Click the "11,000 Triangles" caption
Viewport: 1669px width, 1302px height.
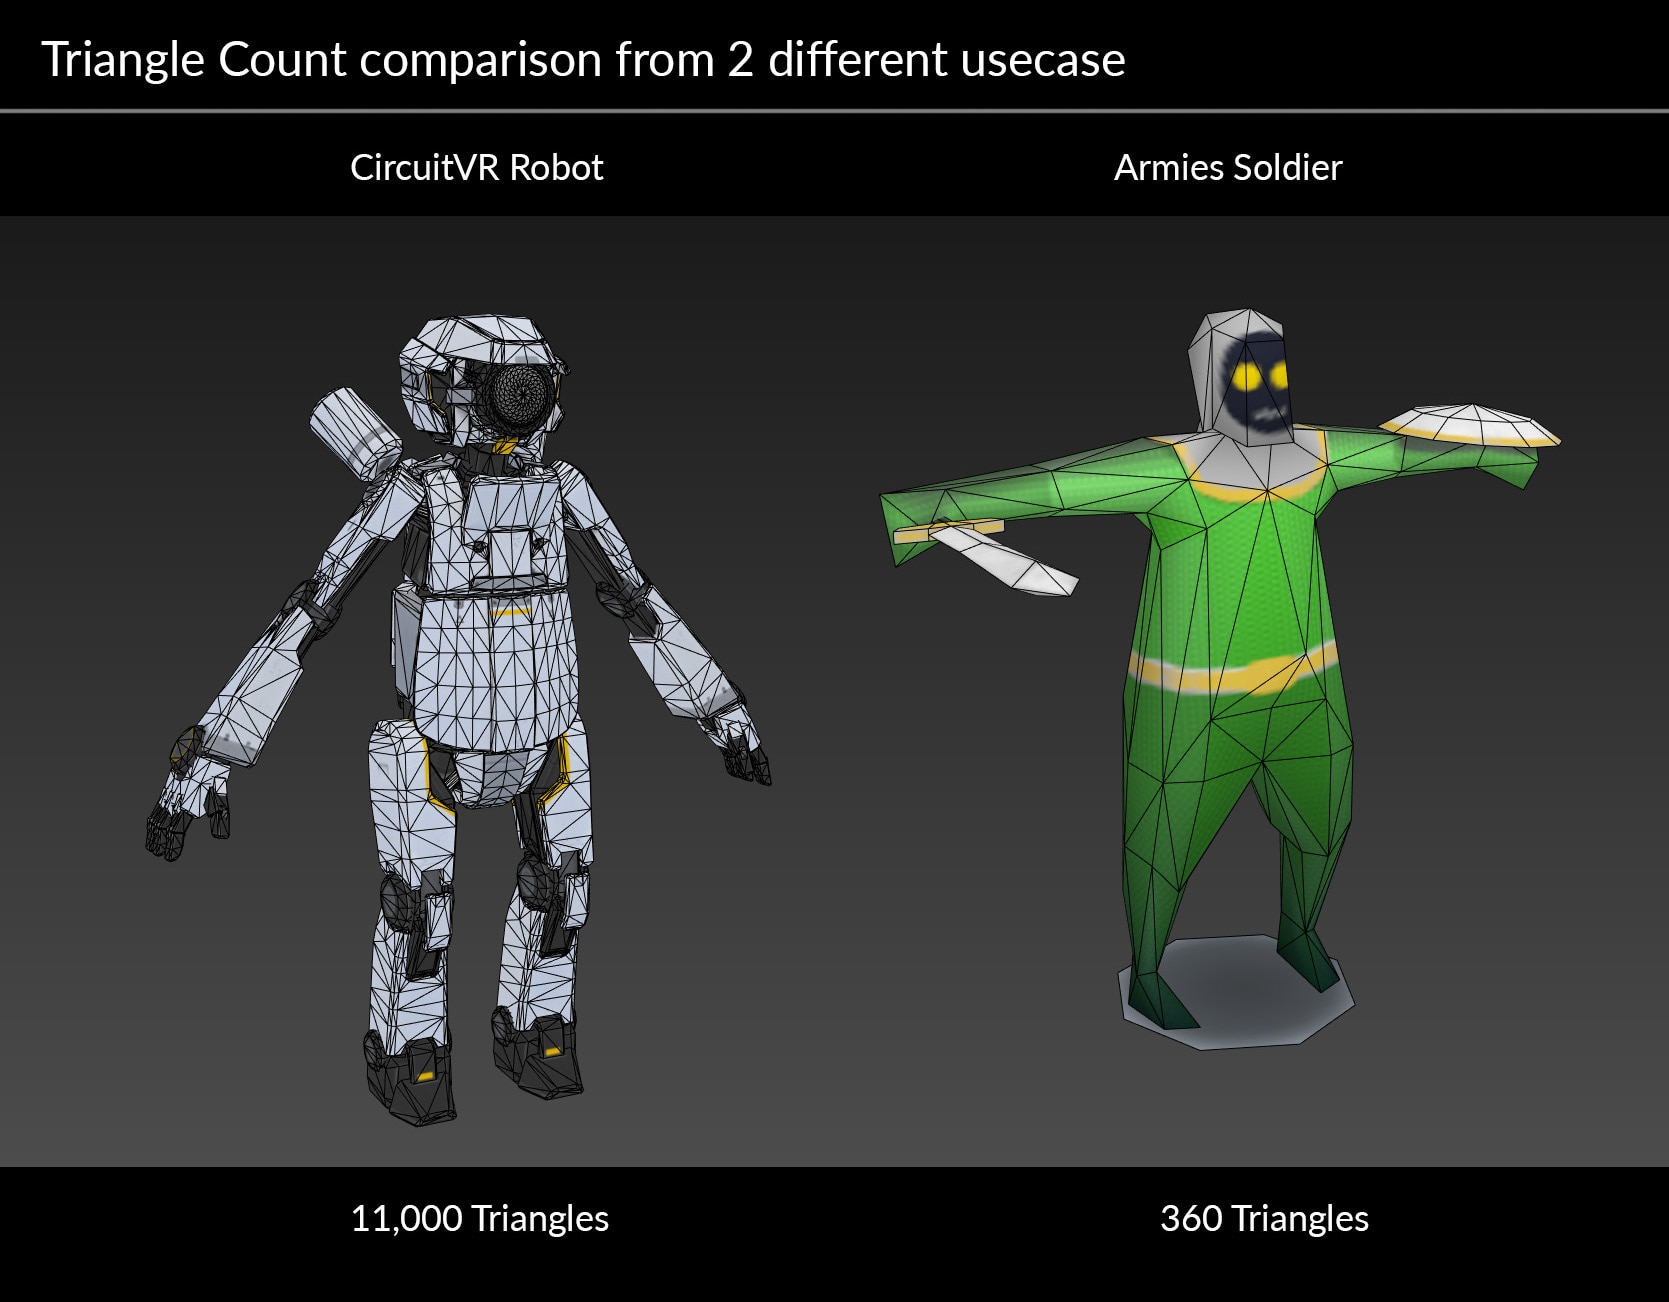[479, 1218]
